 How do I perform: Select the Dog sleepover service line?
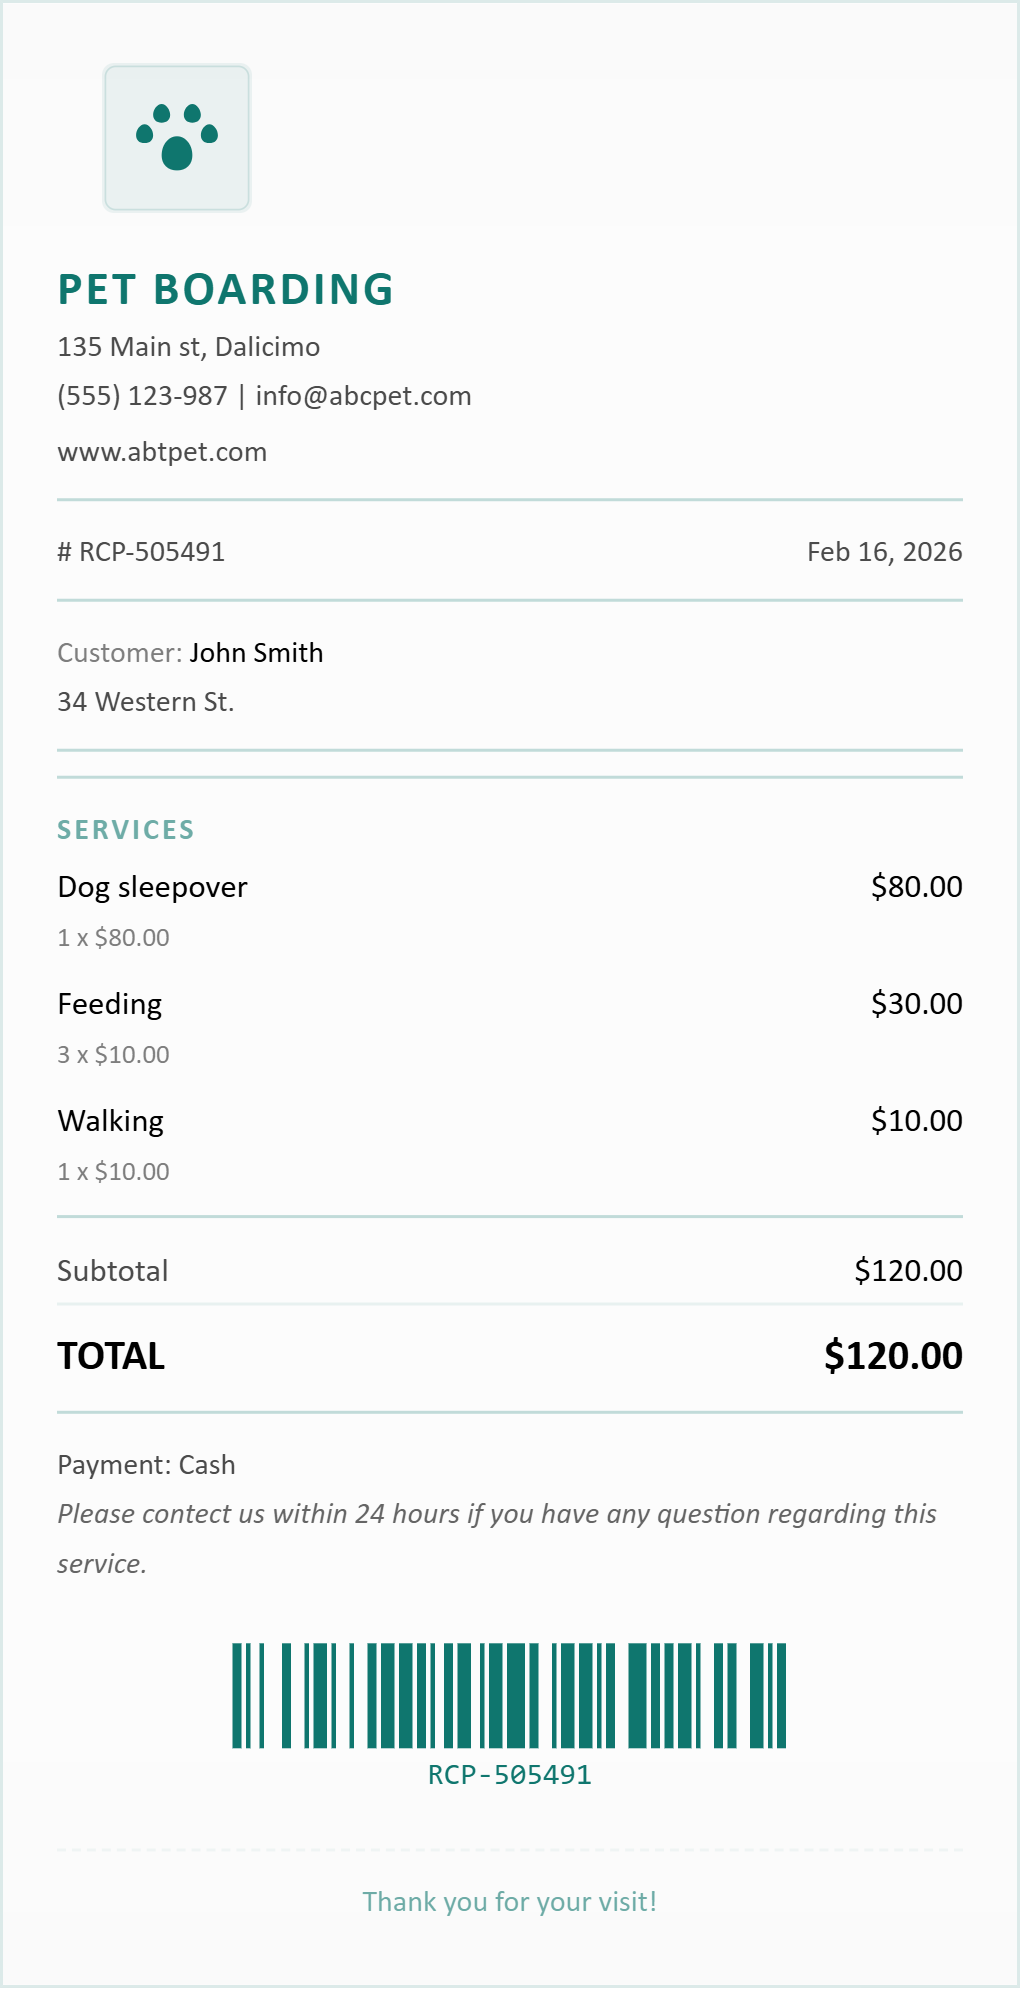pos(152,887)
